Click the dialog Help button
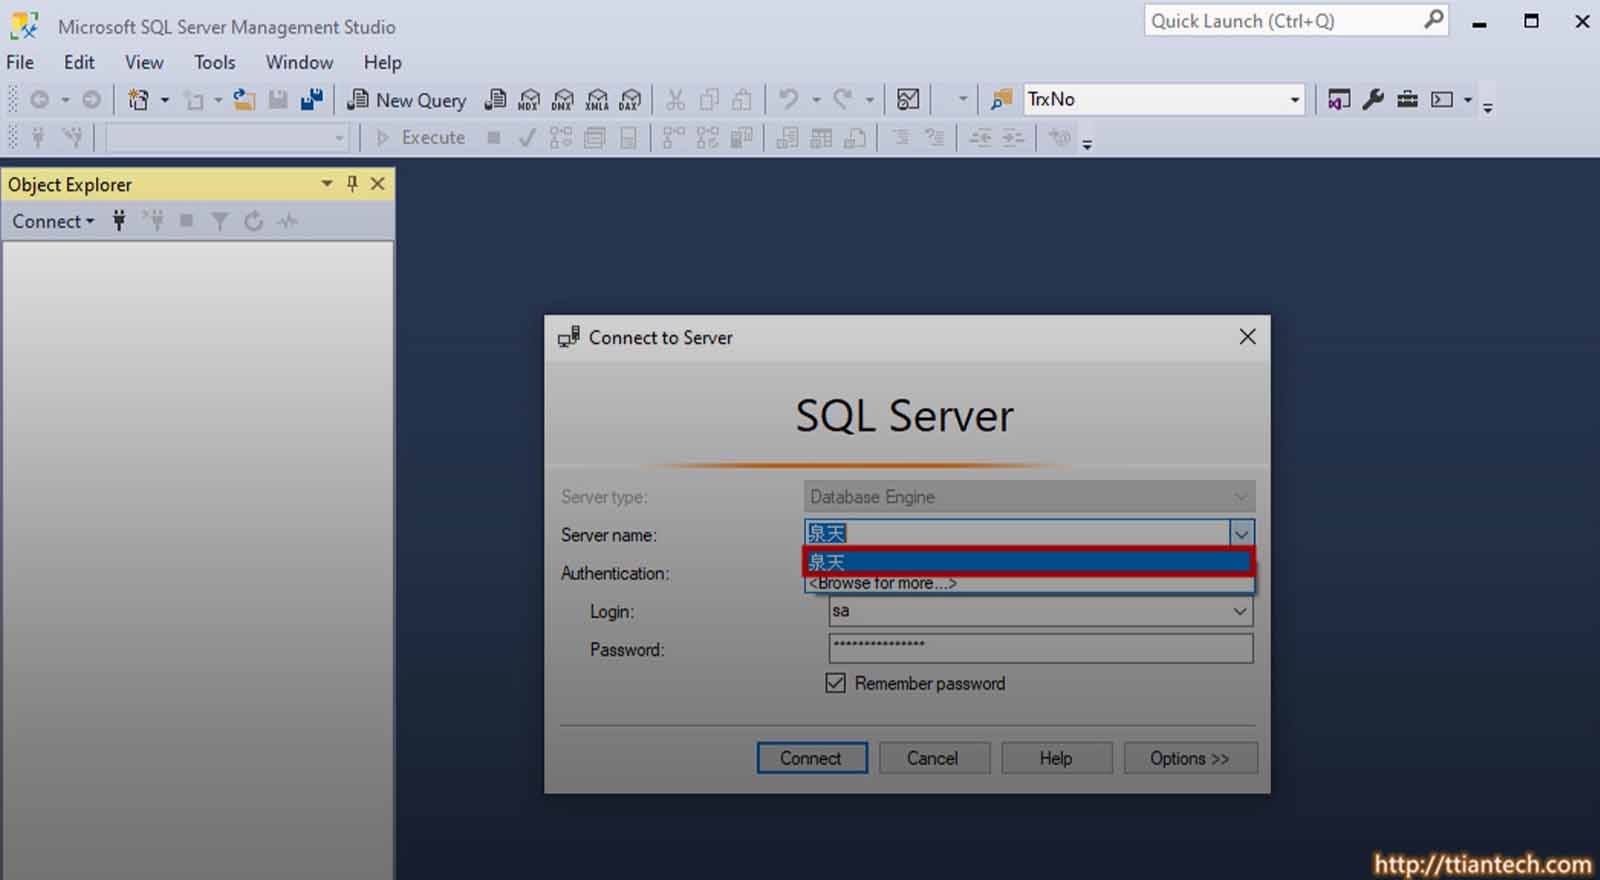This screenshot has width=1600, height=880. 1056,758
